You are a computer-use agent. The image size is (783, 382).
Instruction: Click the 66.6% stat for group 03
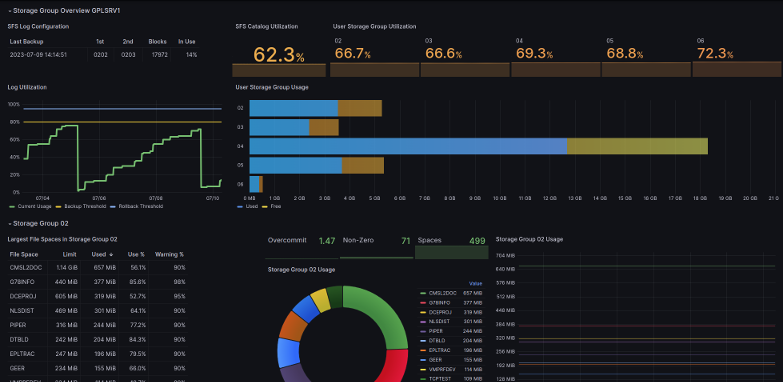tap(443, 53)
